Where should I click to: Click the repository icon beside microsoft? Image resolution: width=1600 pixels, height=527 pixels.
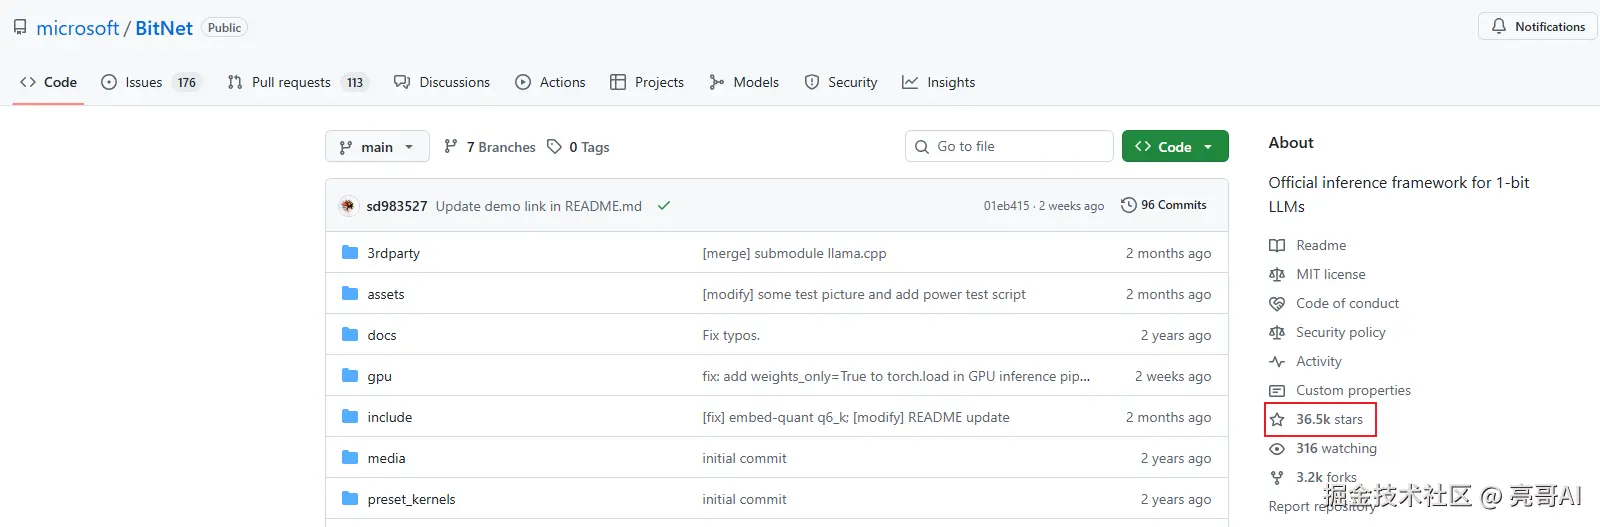20,27
